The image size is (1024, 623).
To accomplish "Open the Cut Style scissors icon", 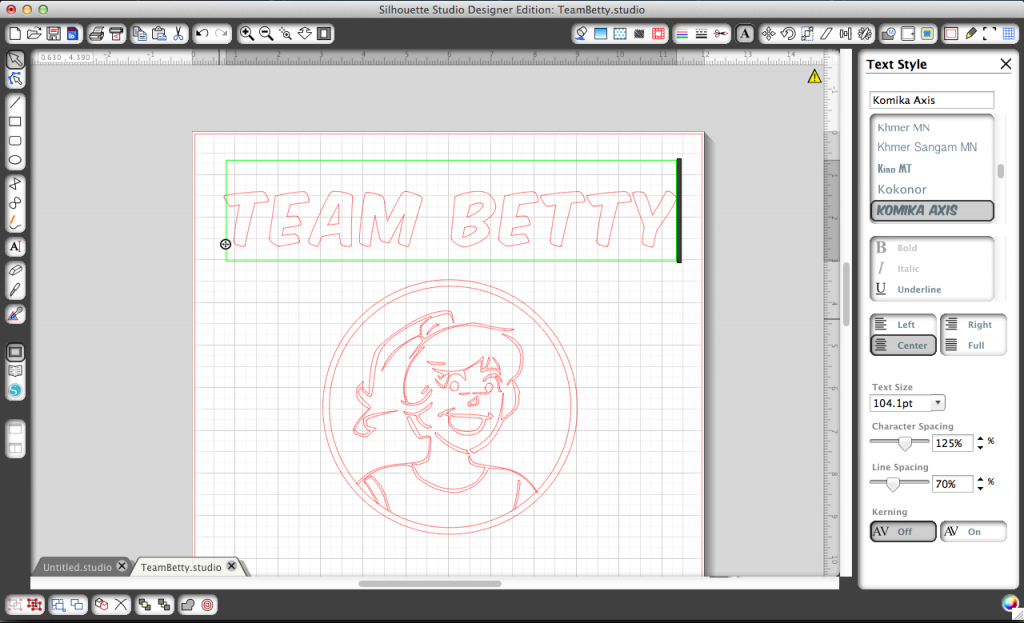I will point(720,33).
